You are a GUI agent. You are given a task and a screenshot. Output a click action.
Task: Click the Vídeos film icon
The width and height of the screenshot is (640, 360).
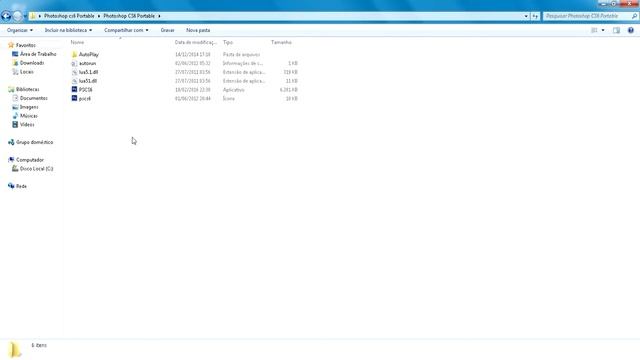coord(15,124)
